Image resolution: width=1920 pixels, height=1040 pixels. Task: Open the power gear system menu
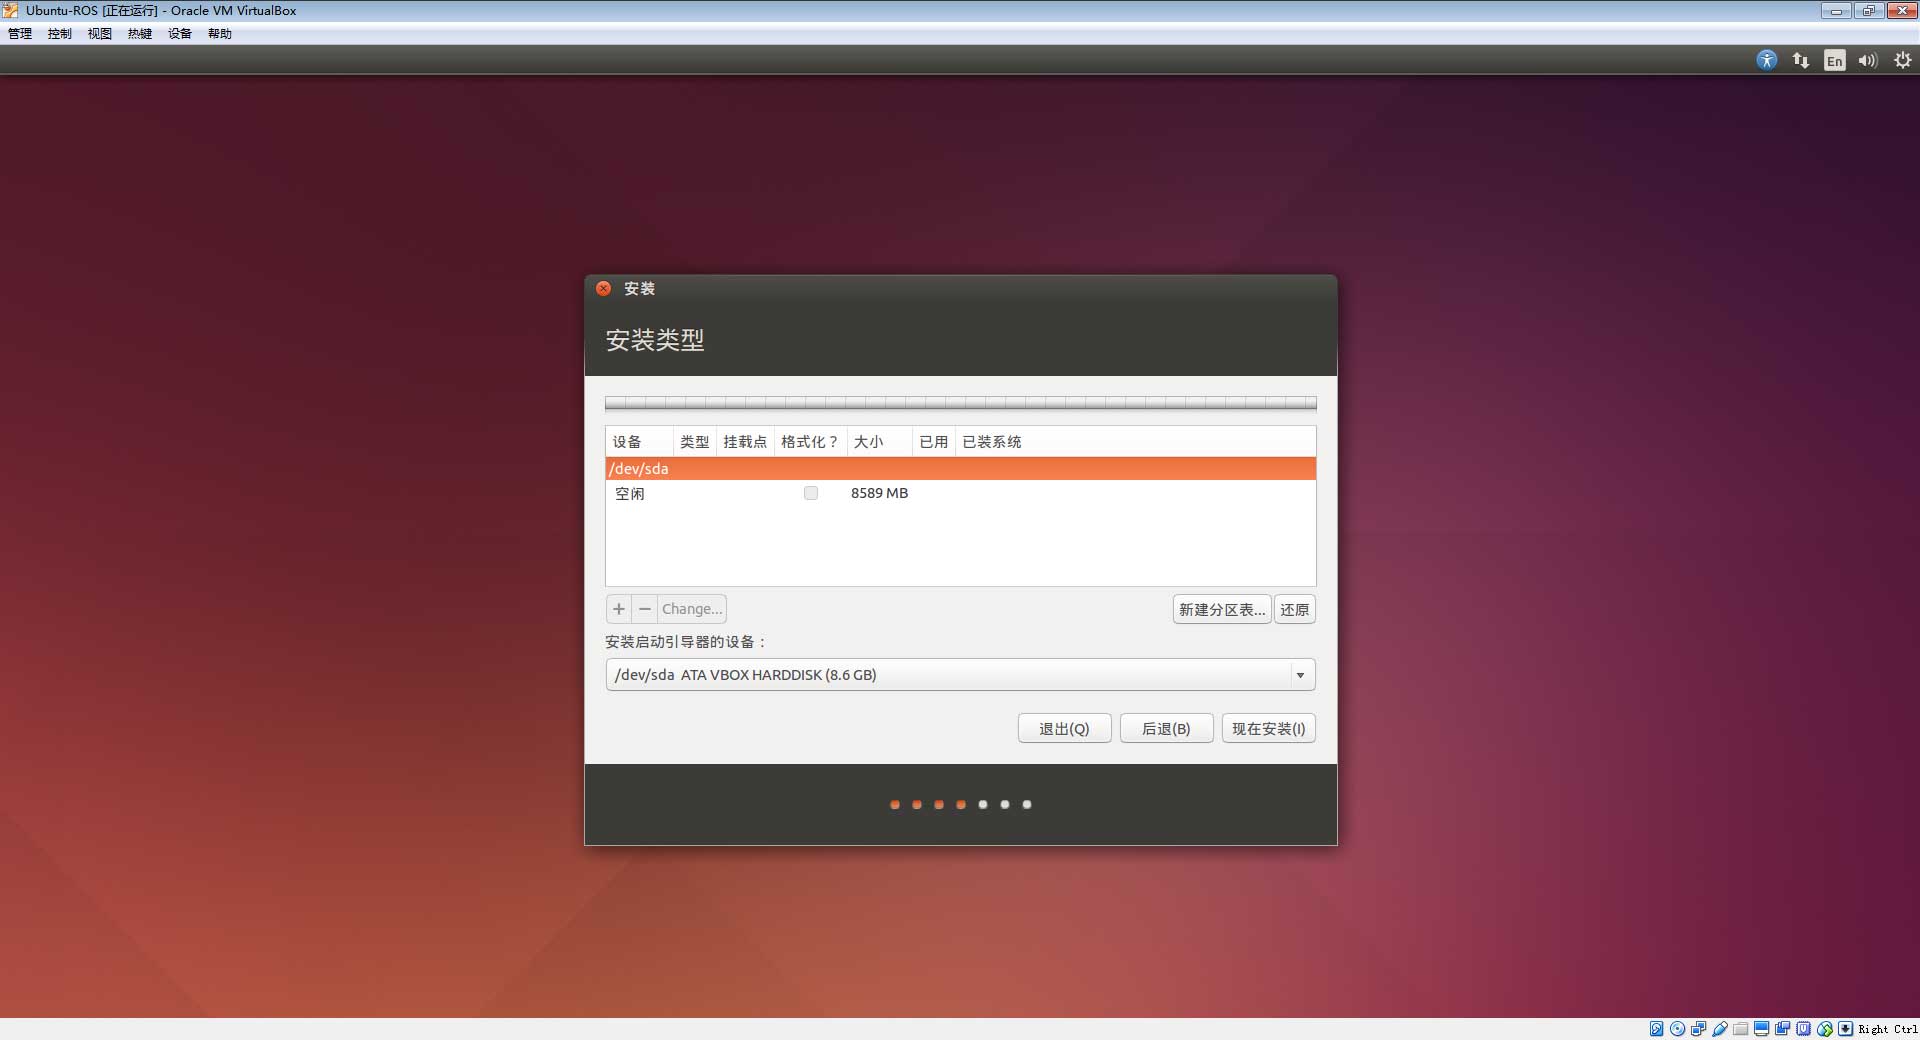(1902, 60)
